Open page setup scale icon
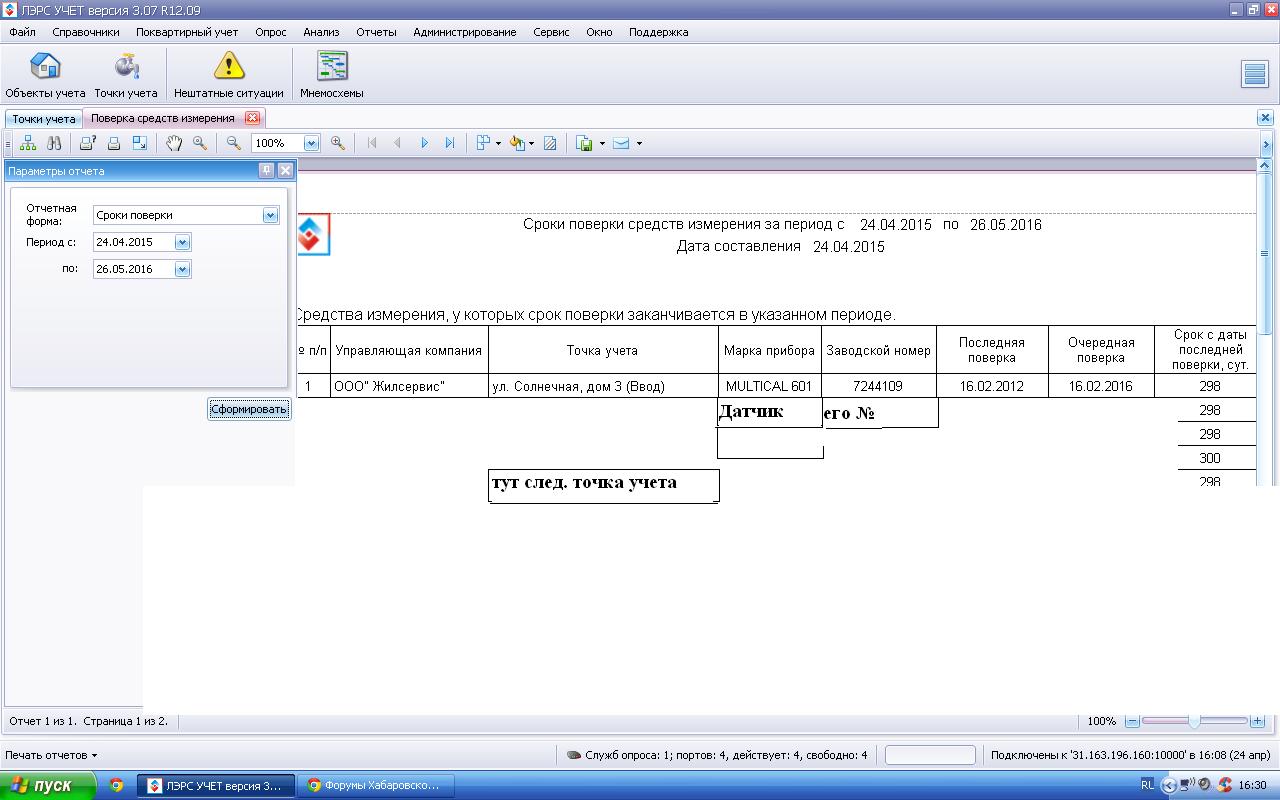 140,143
